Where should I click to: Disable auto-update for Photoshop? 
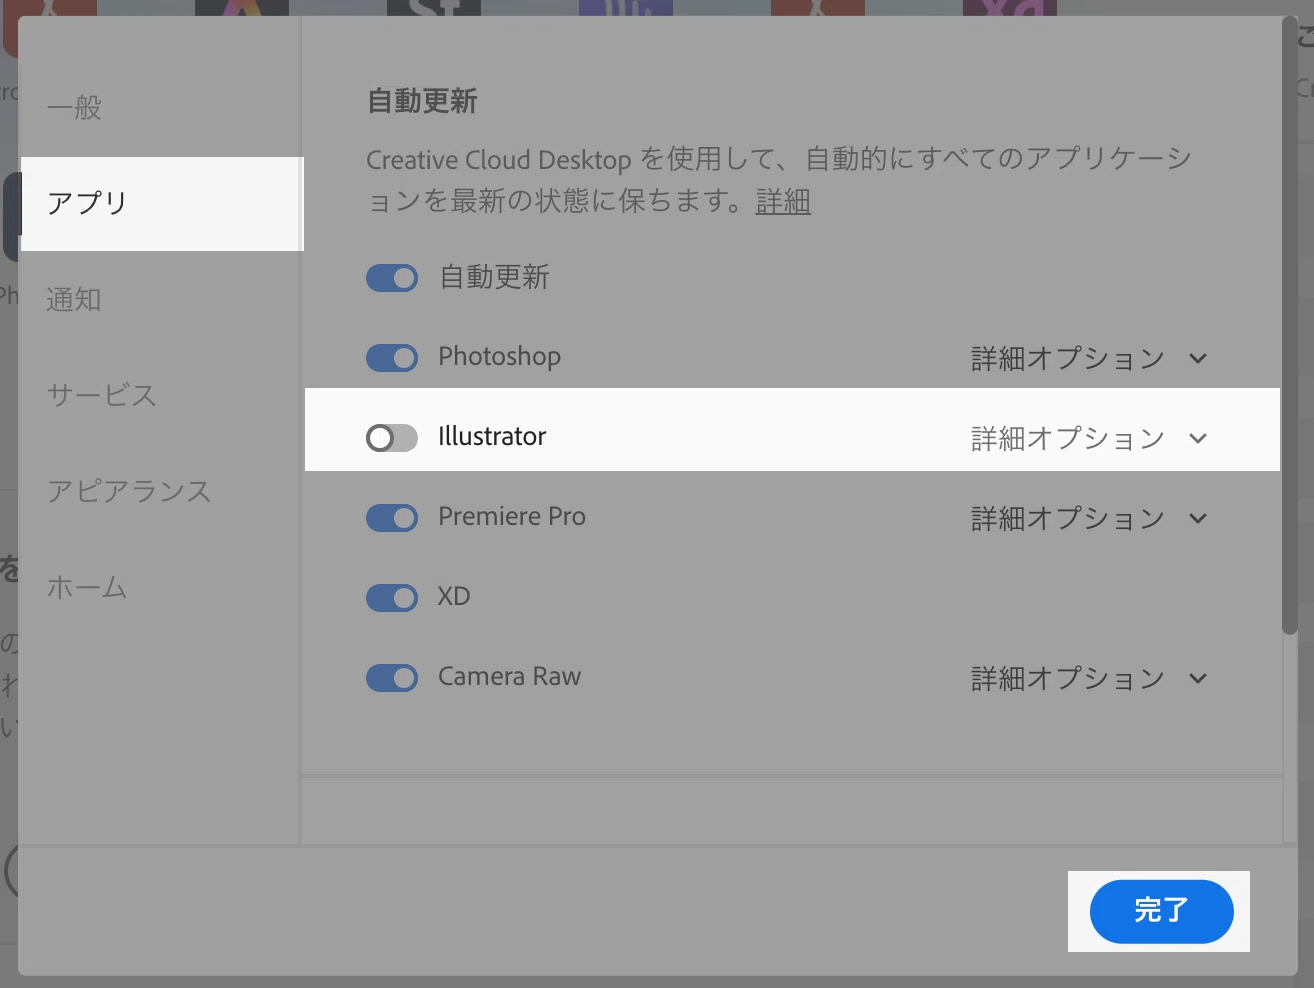point(392,358)
